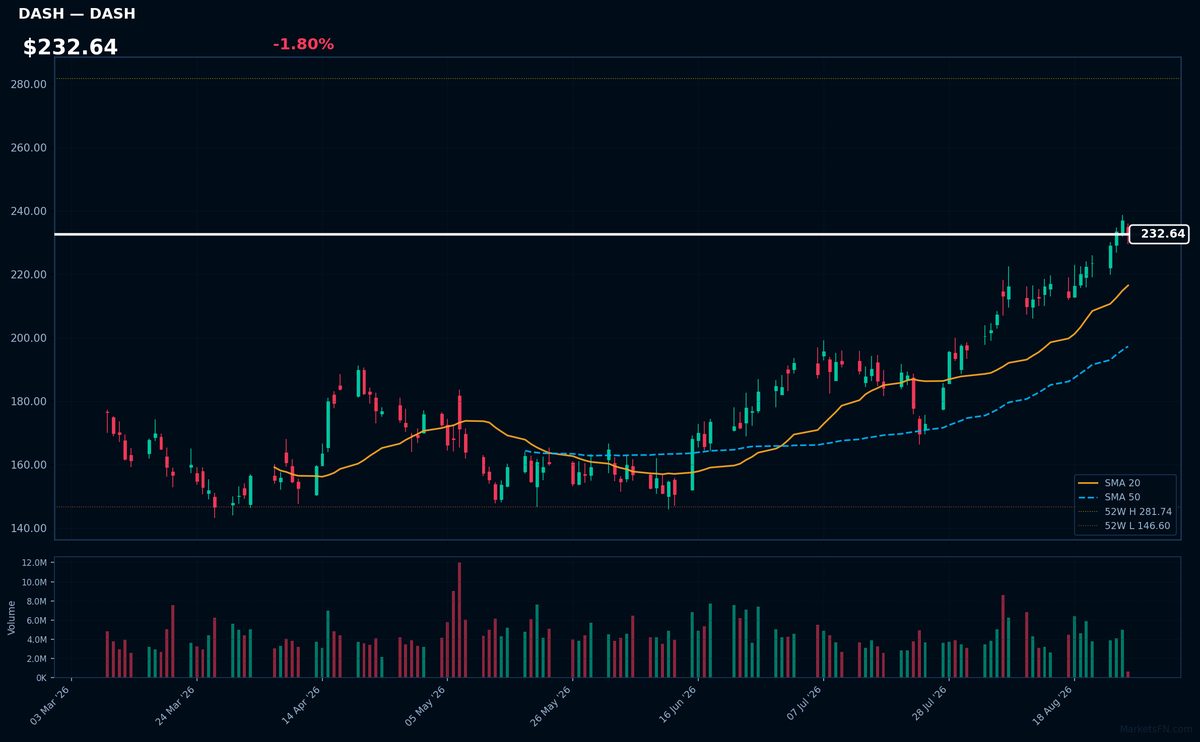Click the 52W H 281.74 legend entry
The image size is (1200, 742).
pos(1125,511)
